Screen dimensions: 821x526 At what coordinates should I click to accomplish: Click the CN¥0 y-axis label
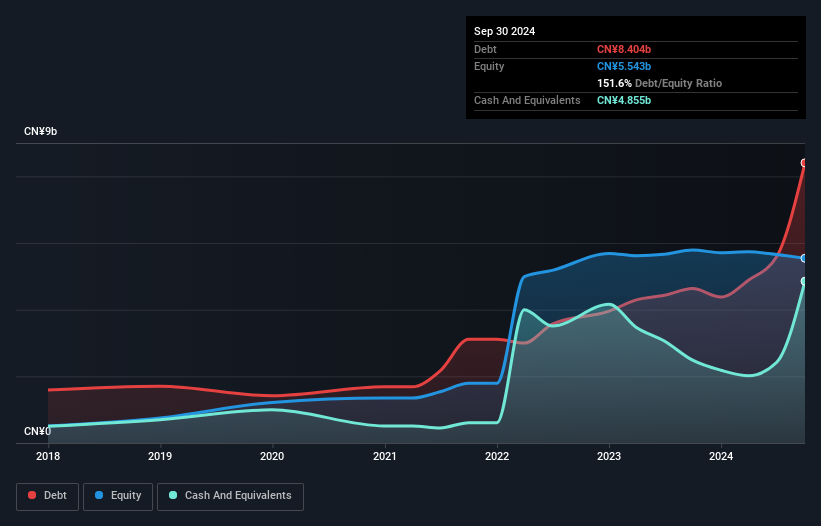tap(37, 431)
